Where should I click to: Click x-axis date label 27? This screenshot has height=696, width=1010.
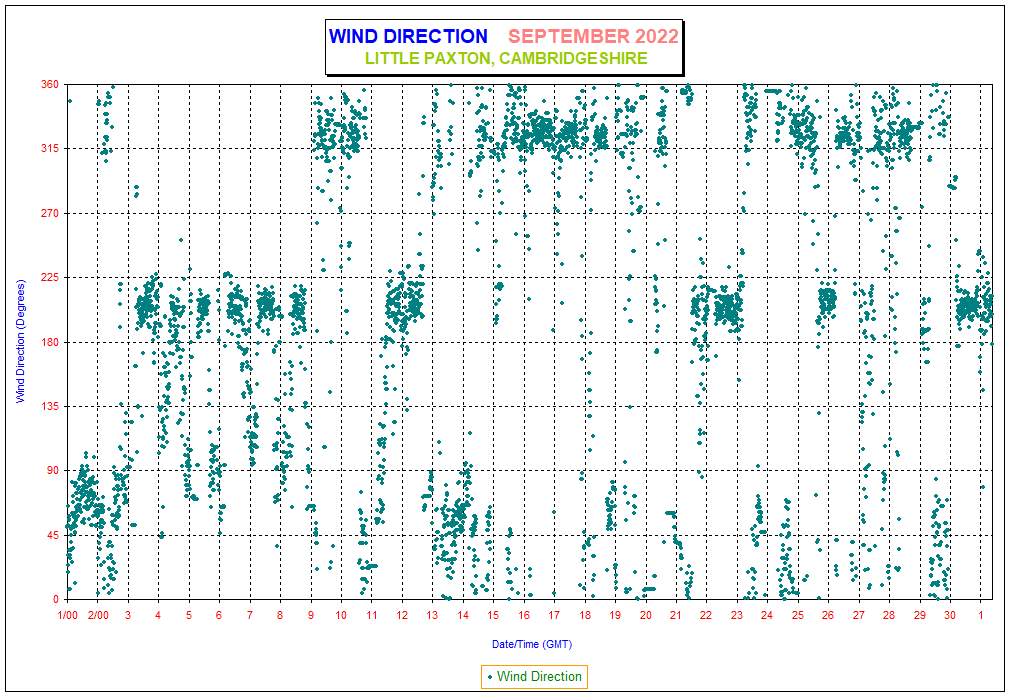coord(859,616)
